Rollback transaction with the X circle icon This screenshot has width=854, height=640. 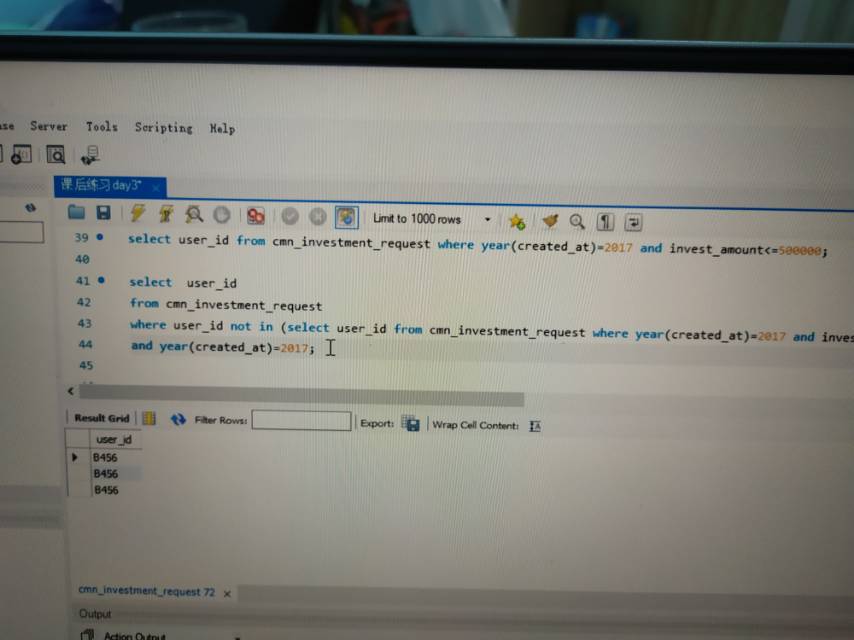(x=318, y=217)
